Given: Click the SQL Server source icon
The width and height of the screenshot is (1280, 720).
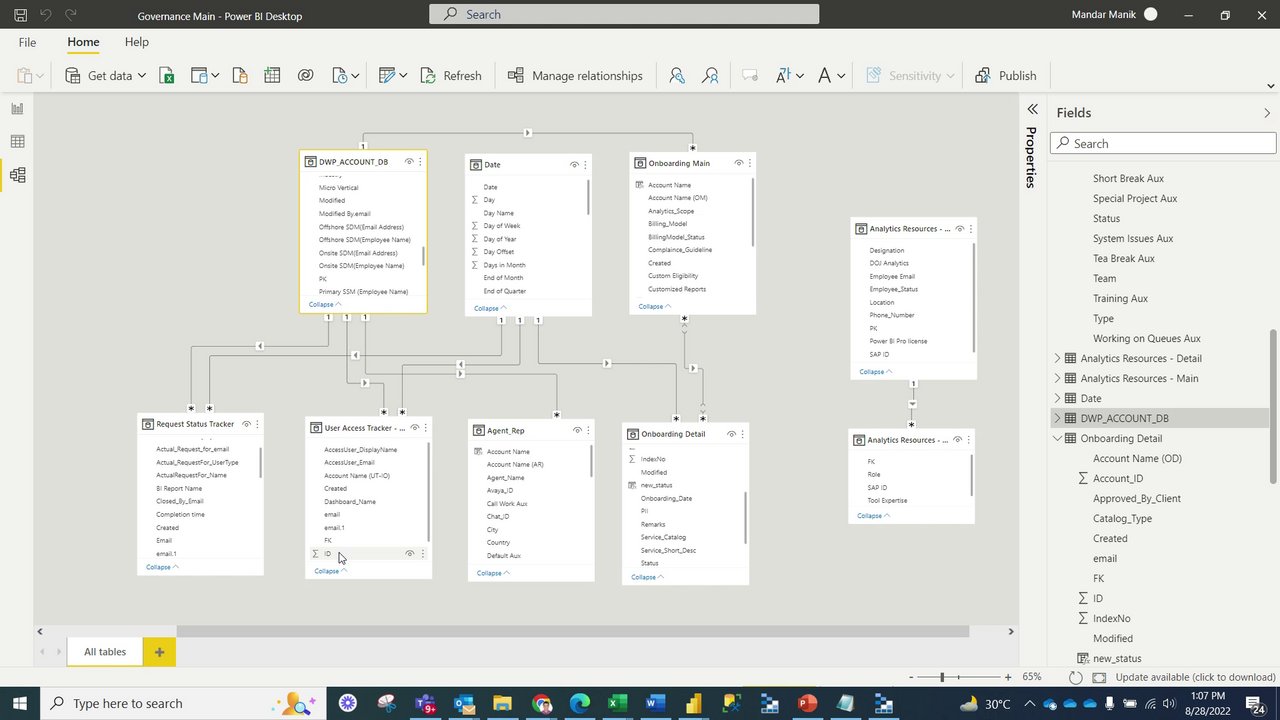Looking at the screenshot, I should tap(239, 76).
